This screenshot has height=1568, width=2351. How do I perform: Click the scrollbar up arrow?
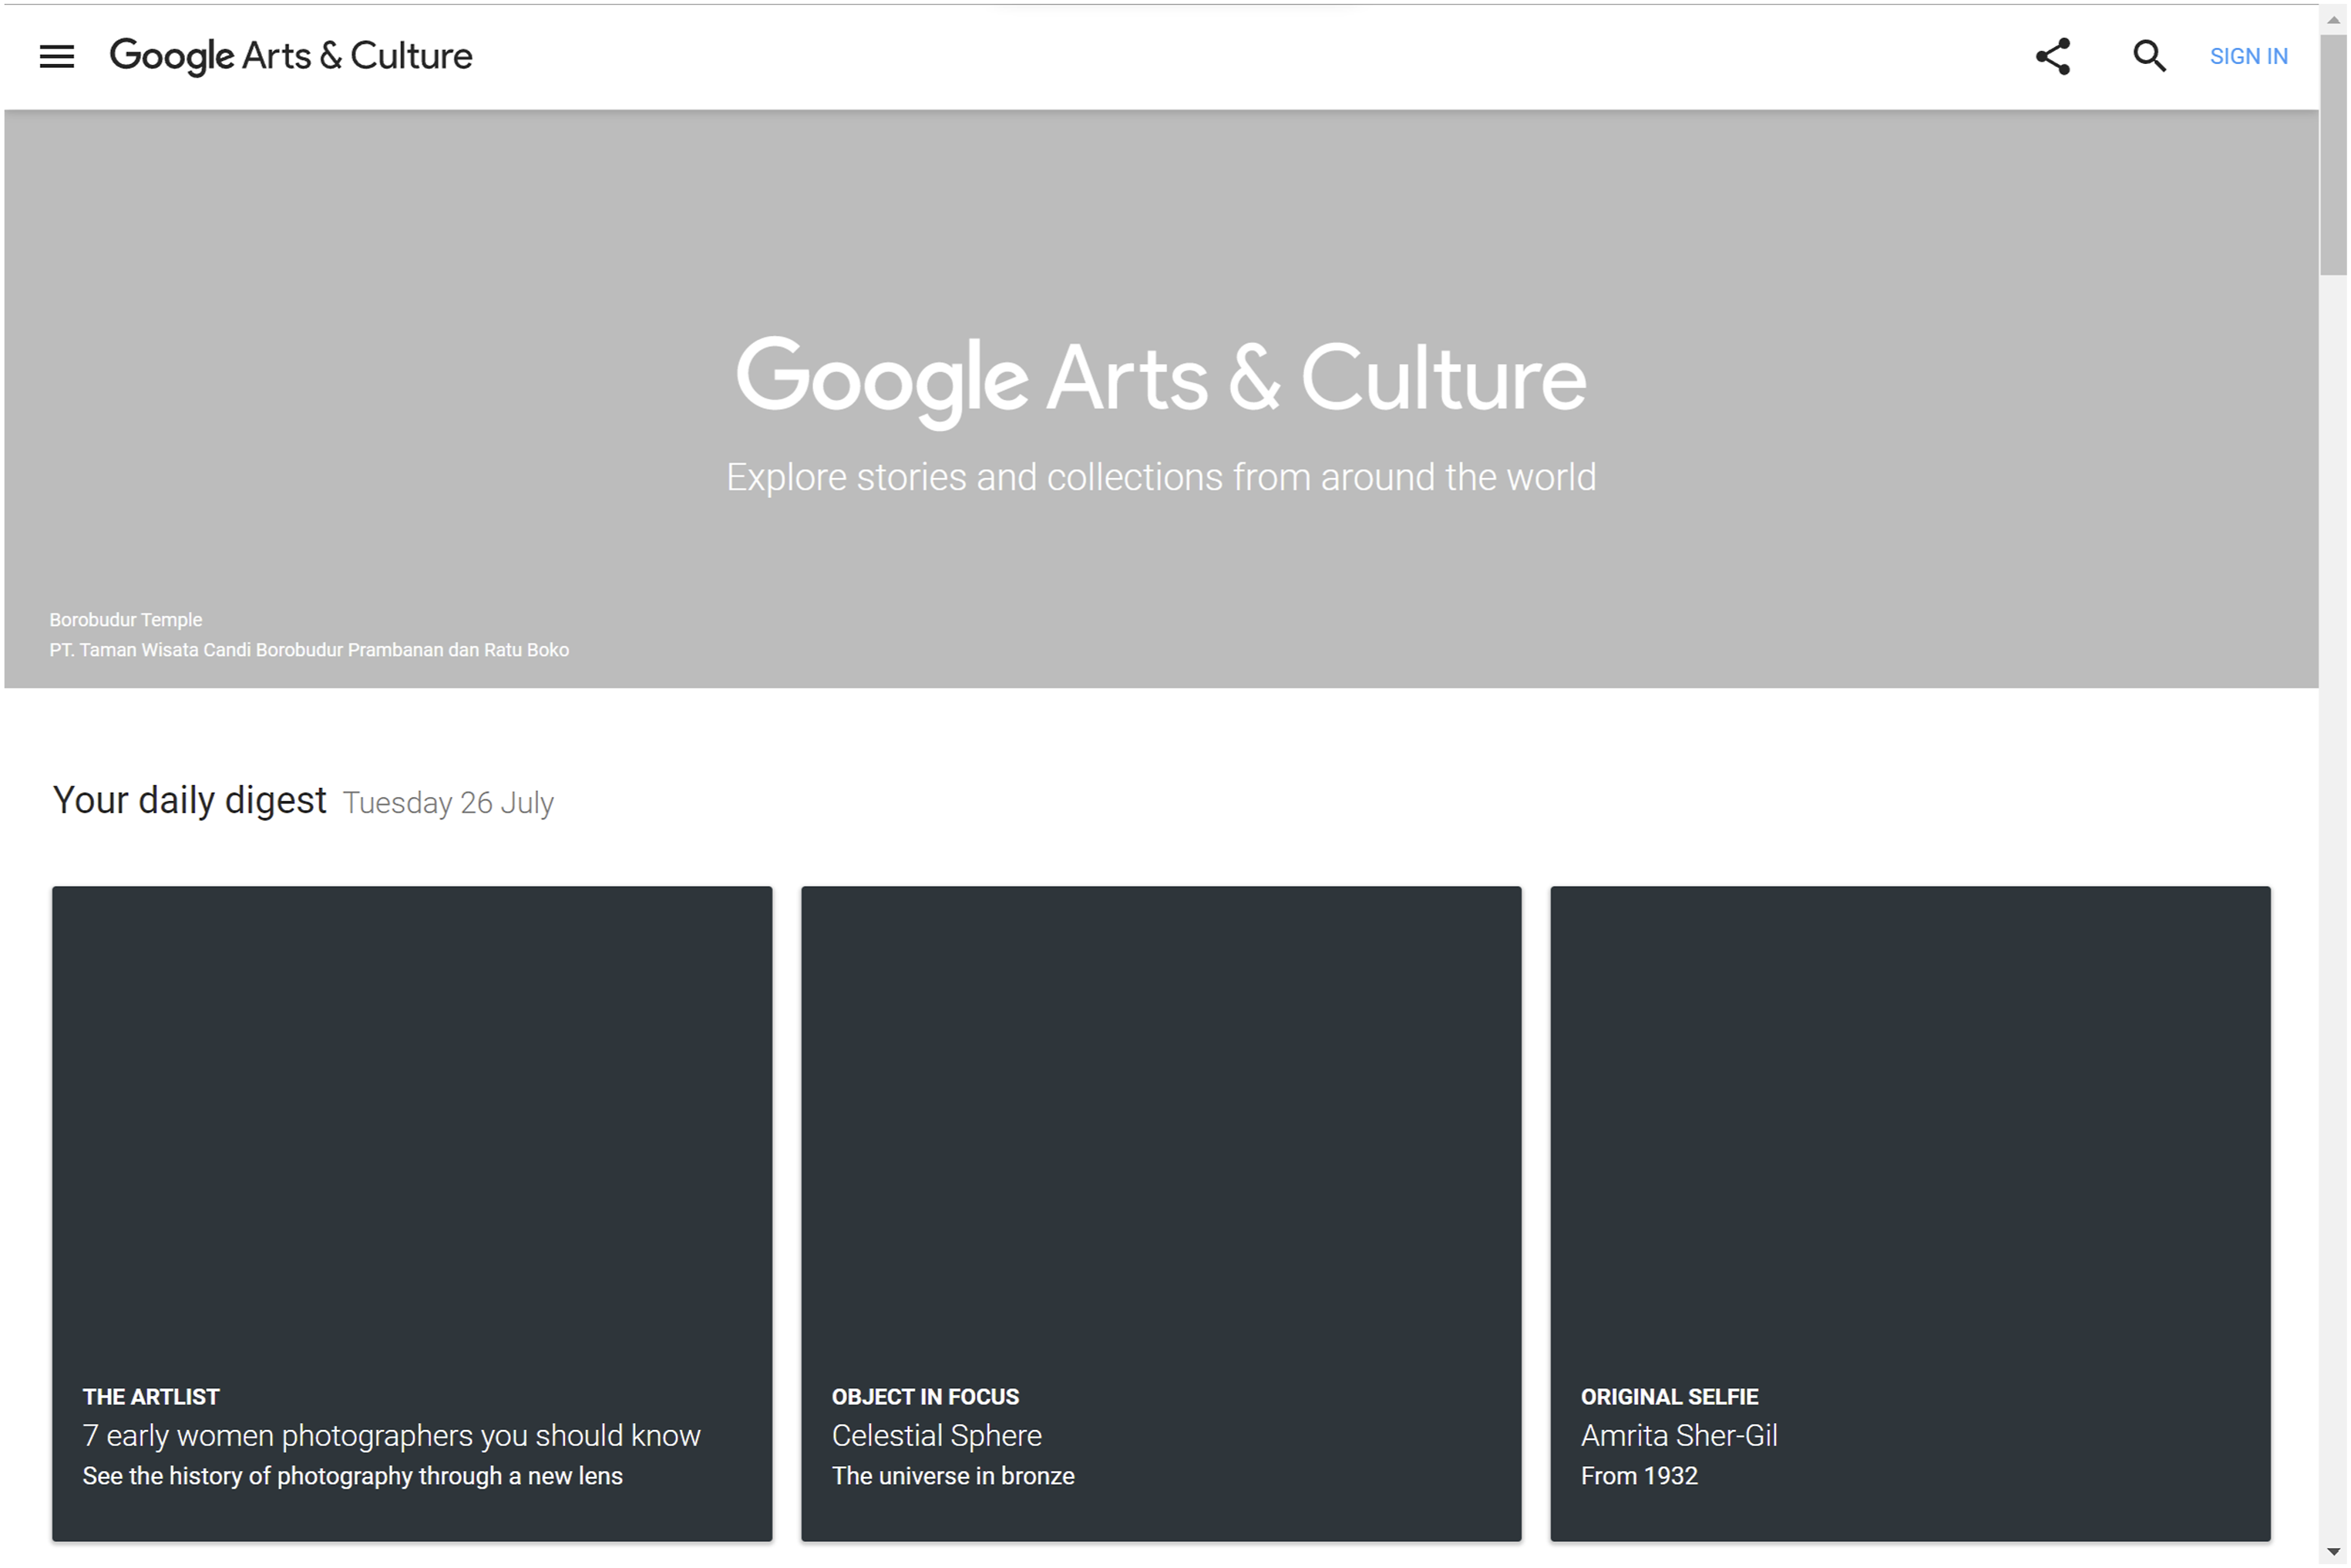[x=2334, y=19]
